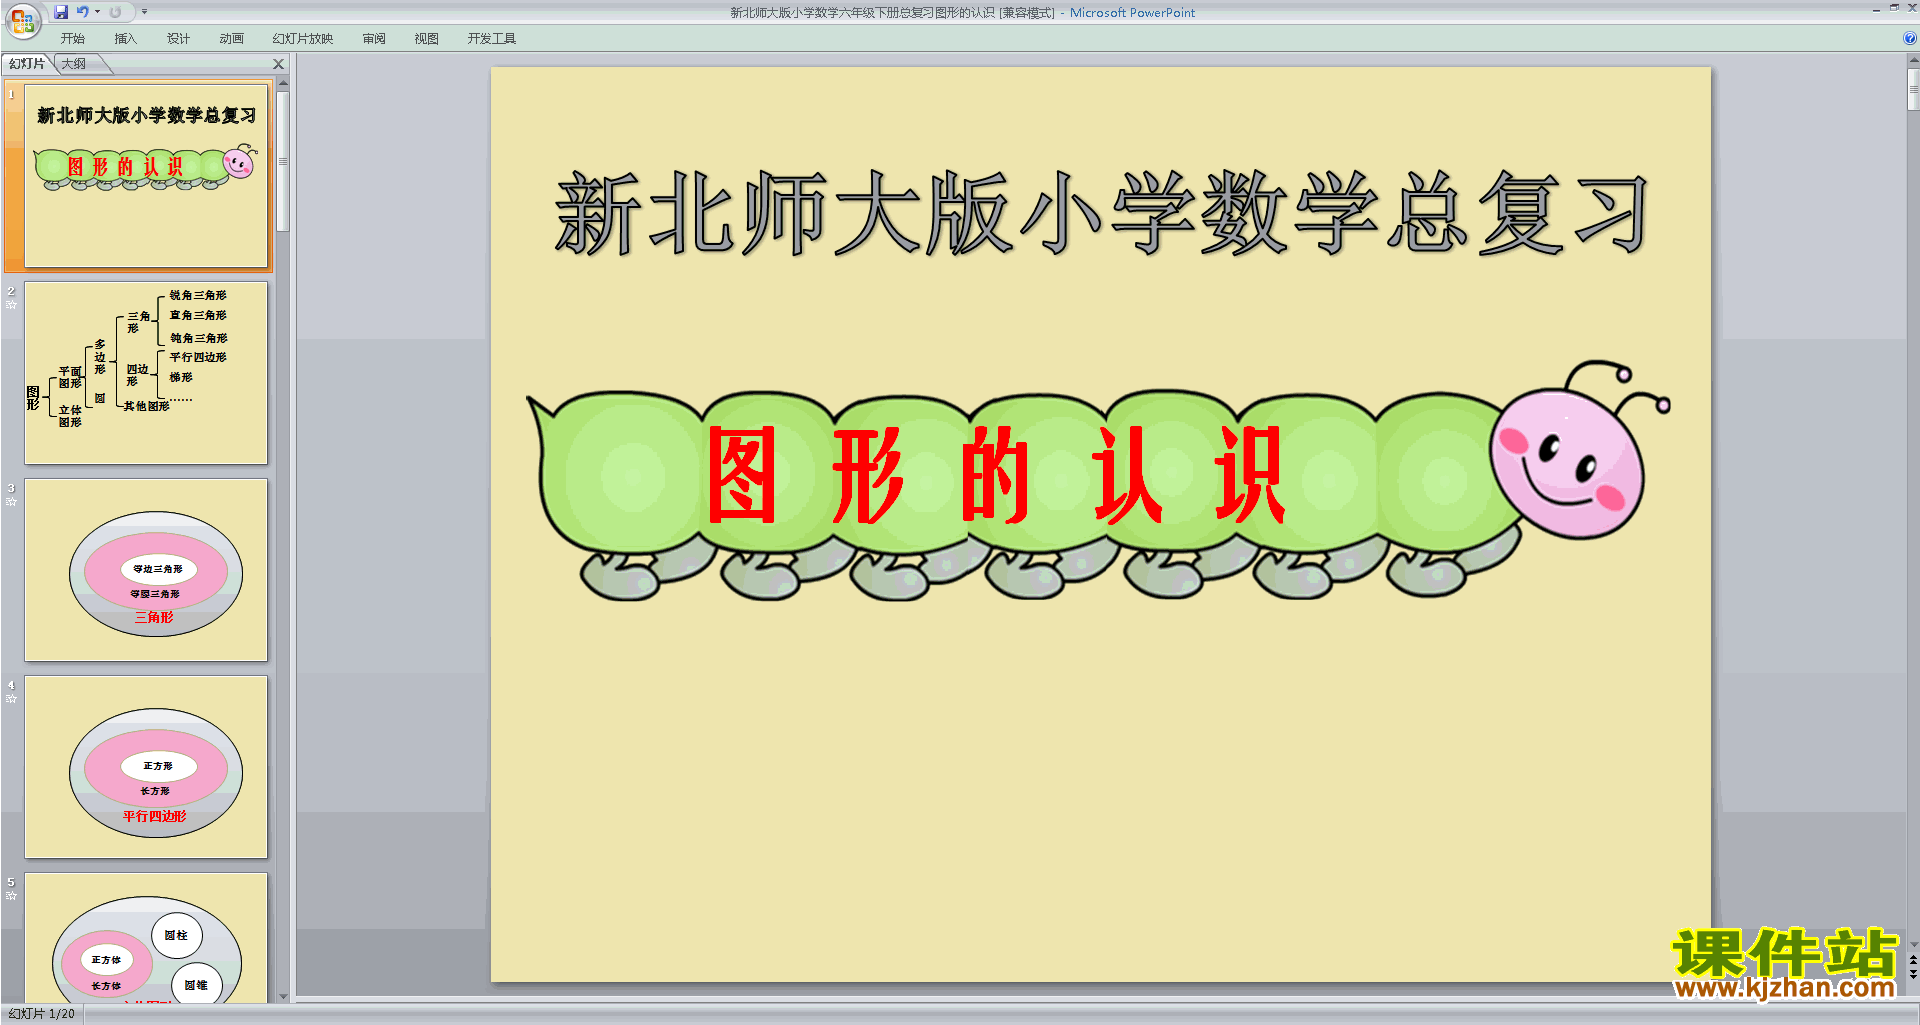This screenshot has width=1920, height=1025.
Task: Open the undo history dropdown arrow
Action: pos(97,12)
